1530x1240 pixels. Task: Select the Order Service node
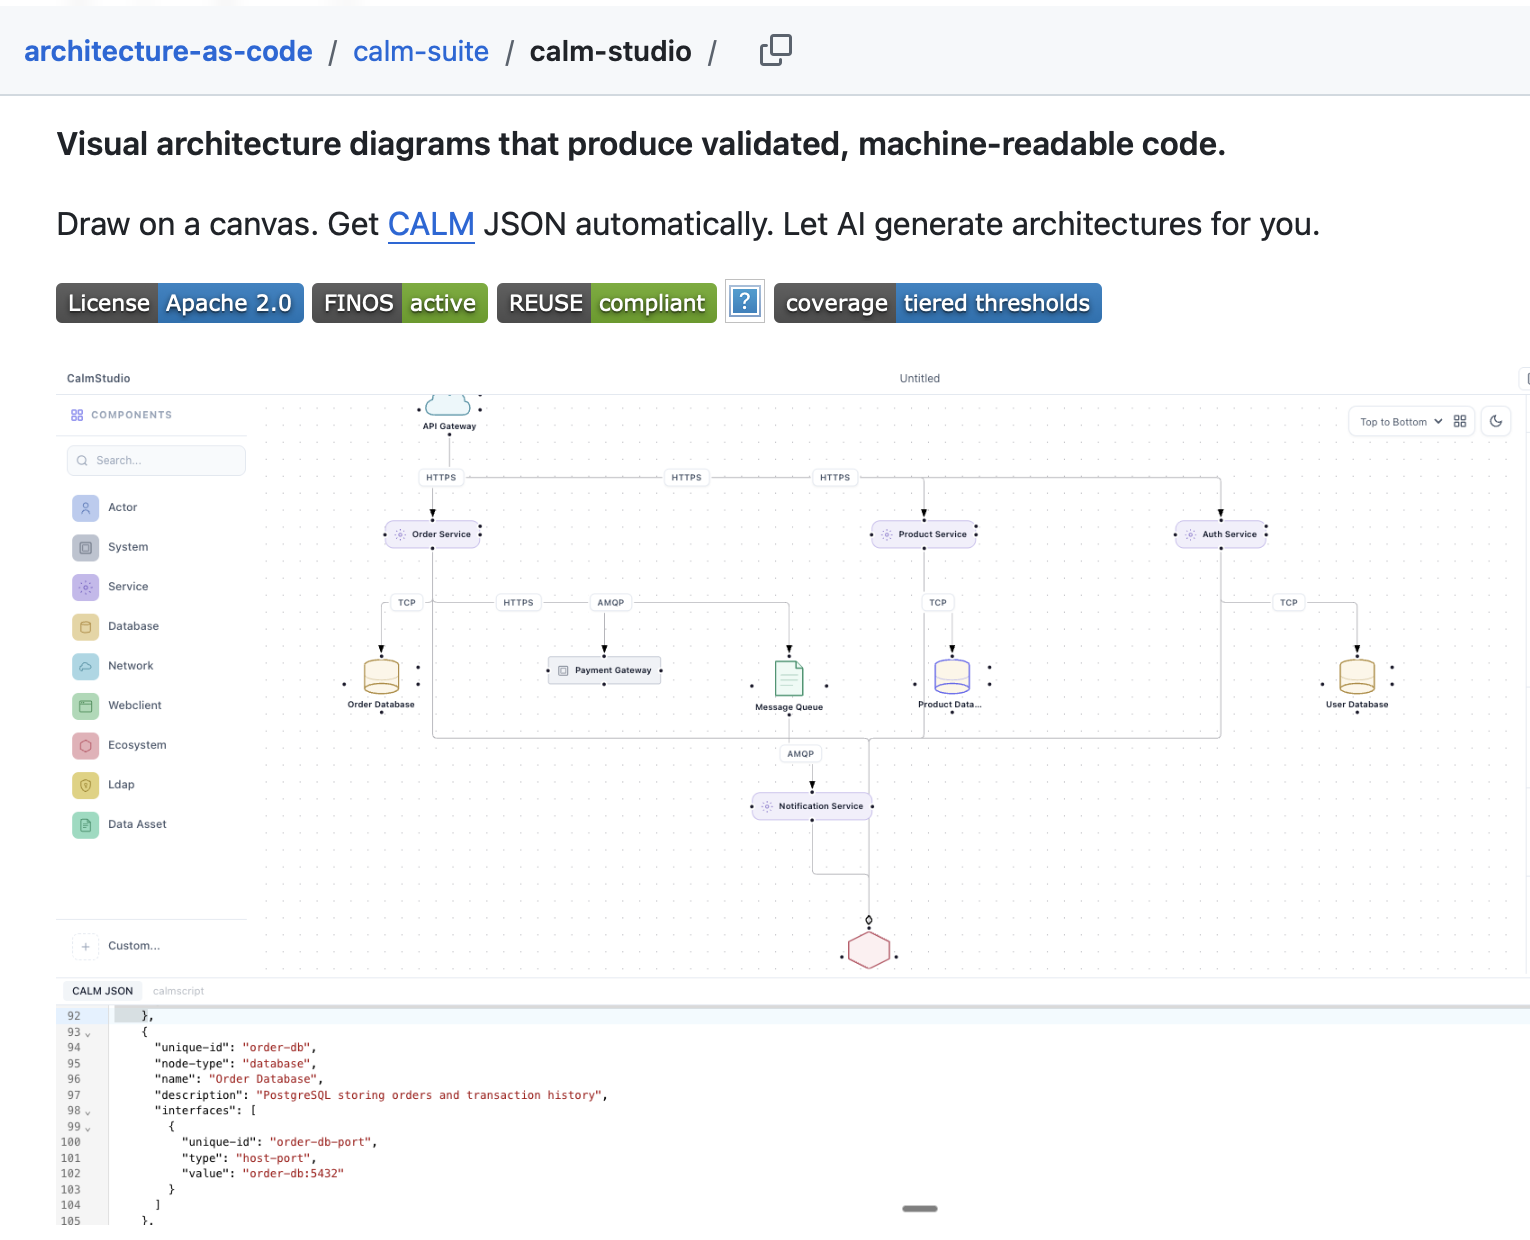(433, 534)
